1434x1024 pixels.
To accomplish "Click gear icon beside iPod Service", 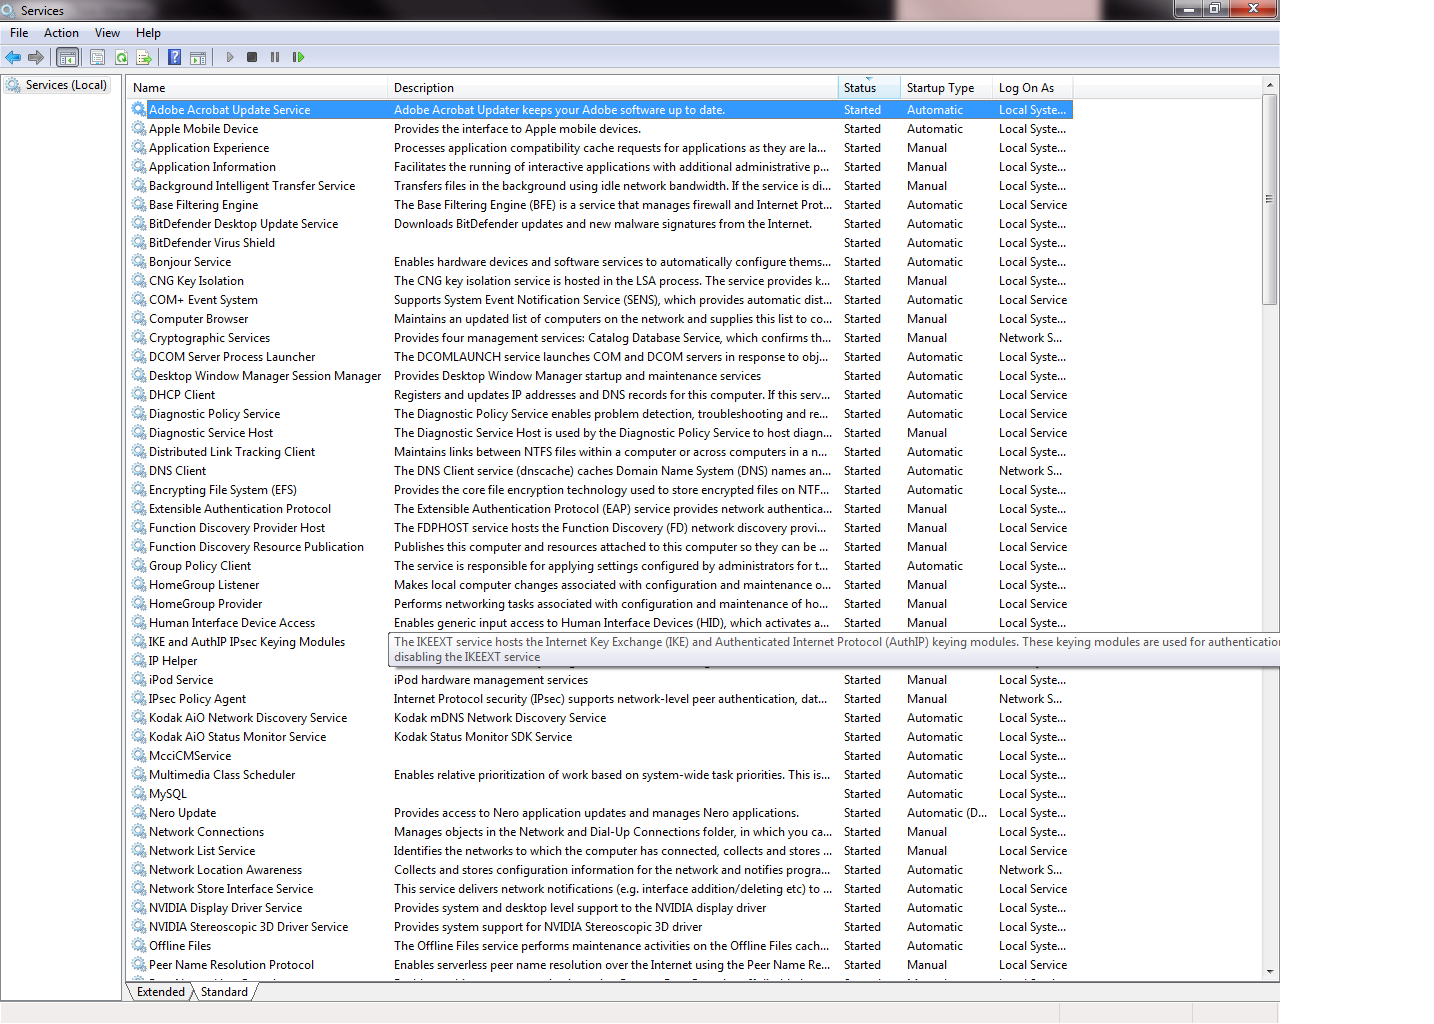I will [x=139, y=680].
